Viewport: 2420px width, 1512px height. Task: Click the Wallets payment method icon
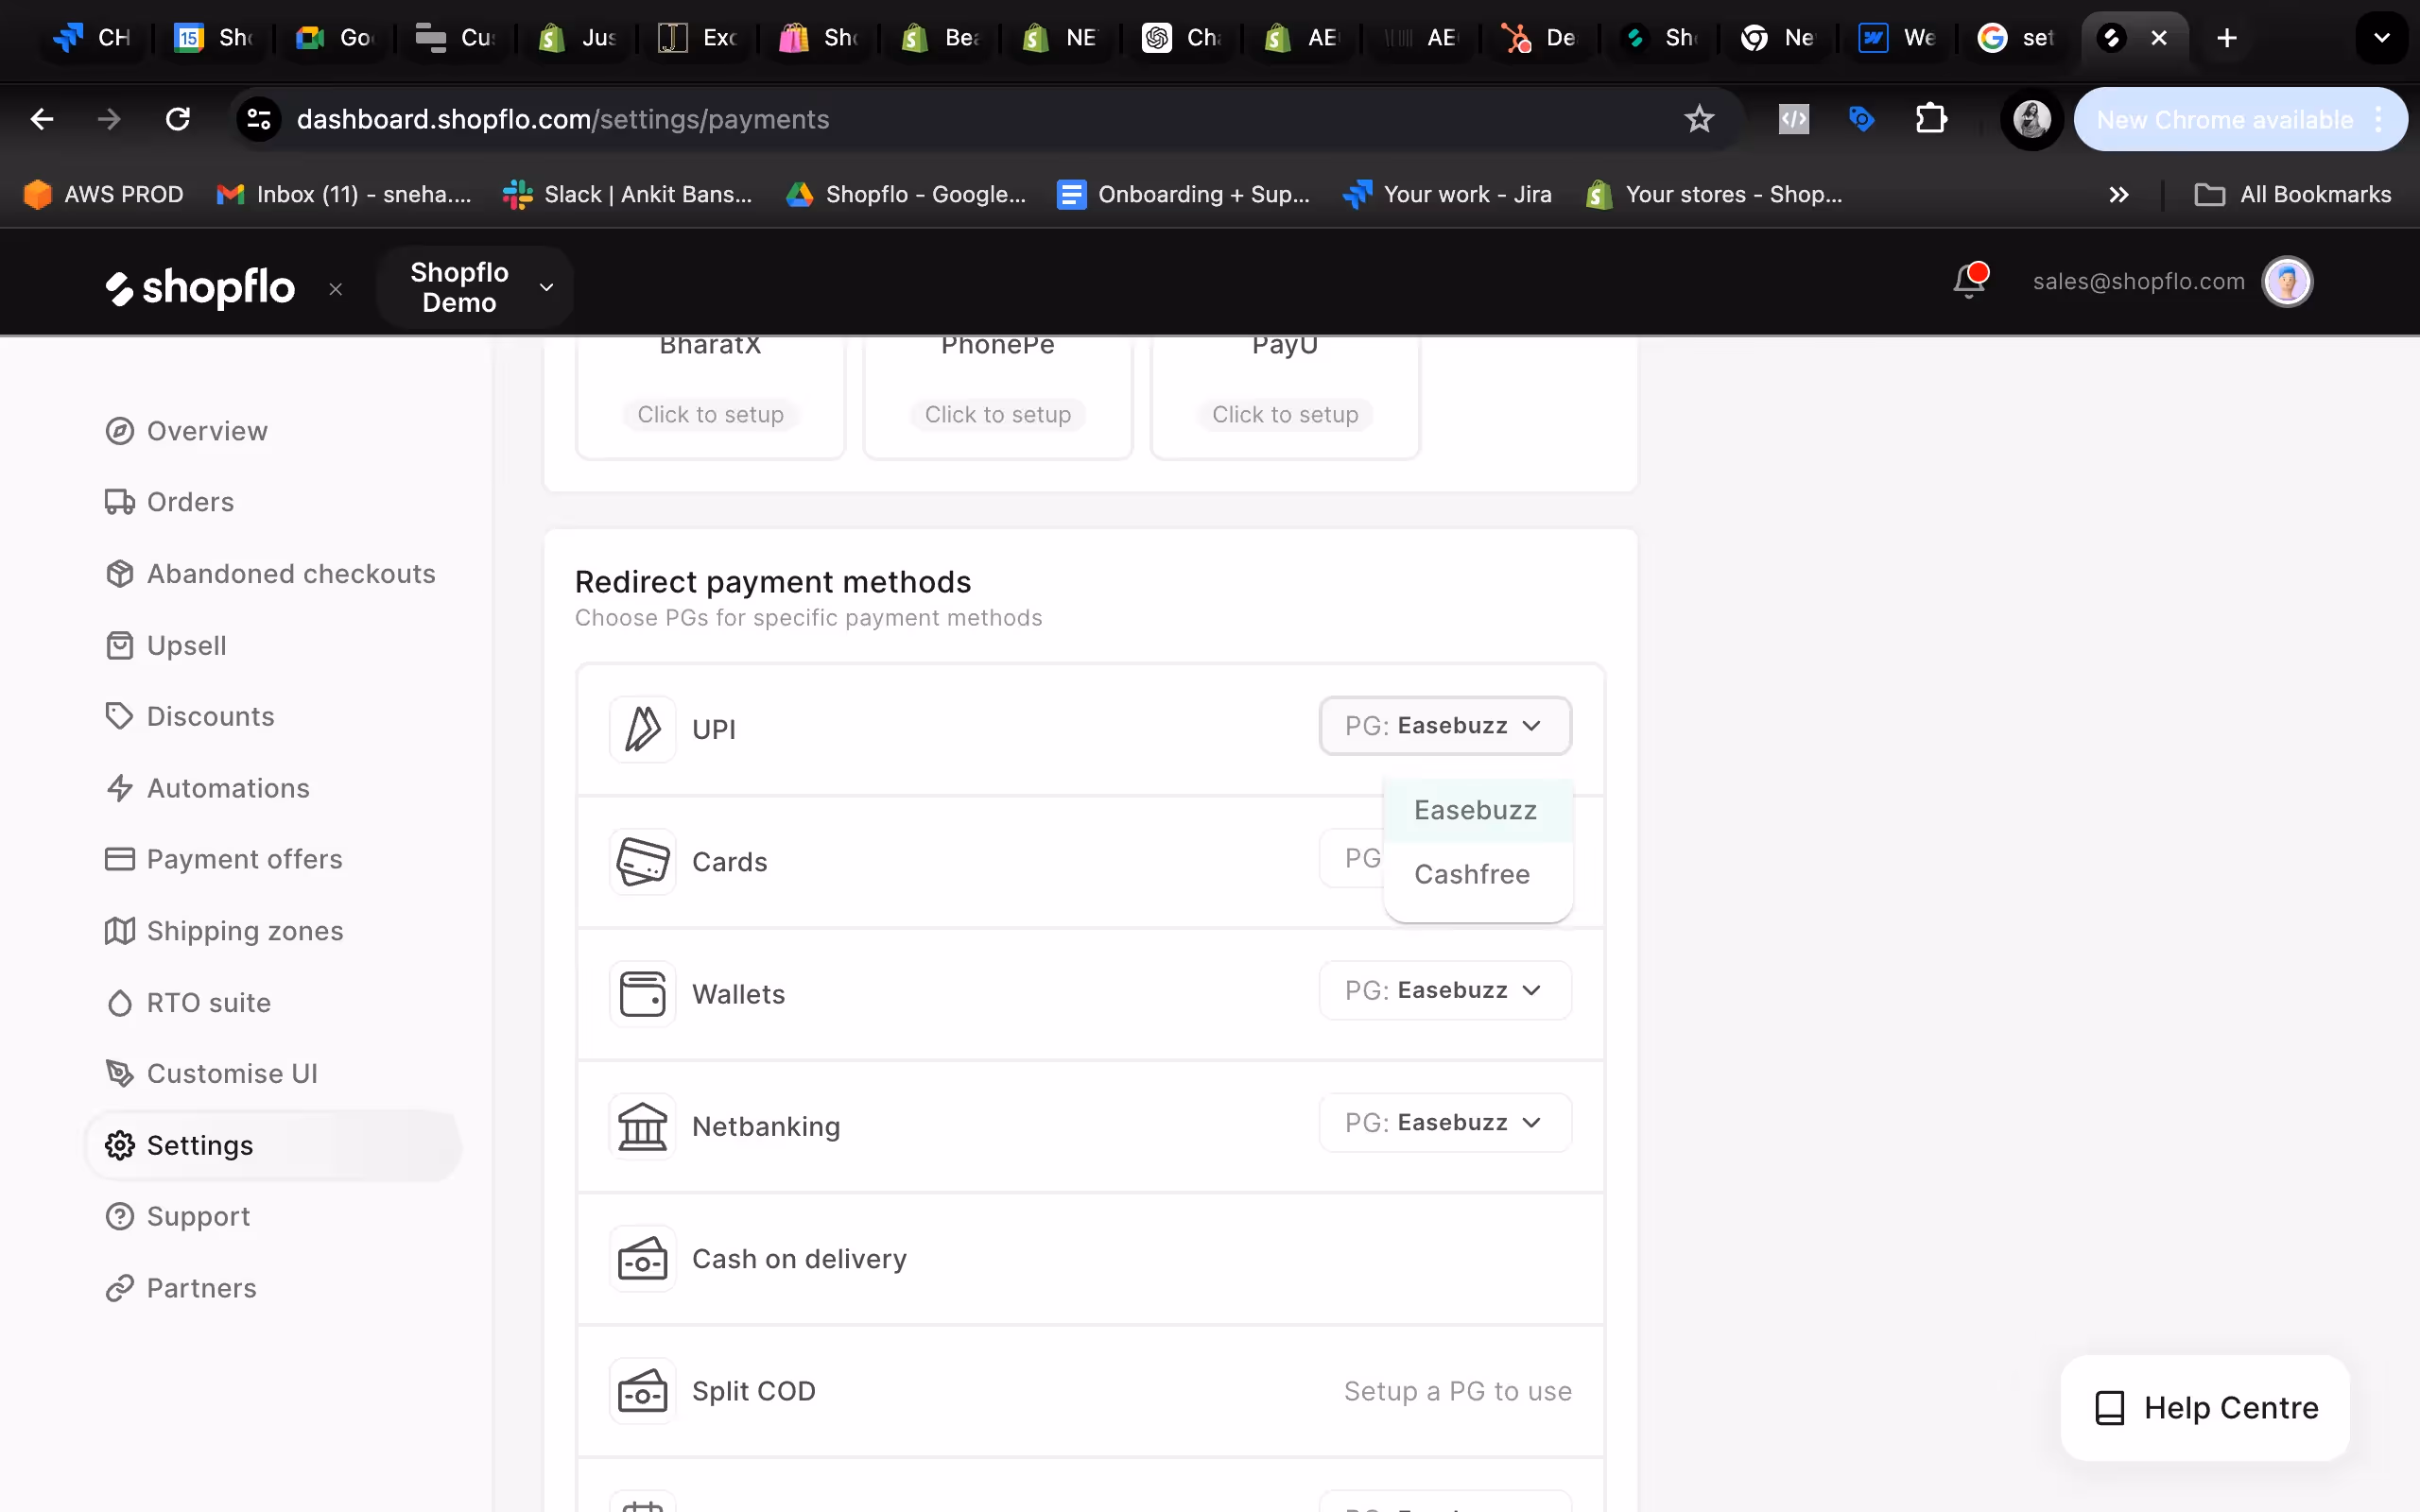[643, 994]
